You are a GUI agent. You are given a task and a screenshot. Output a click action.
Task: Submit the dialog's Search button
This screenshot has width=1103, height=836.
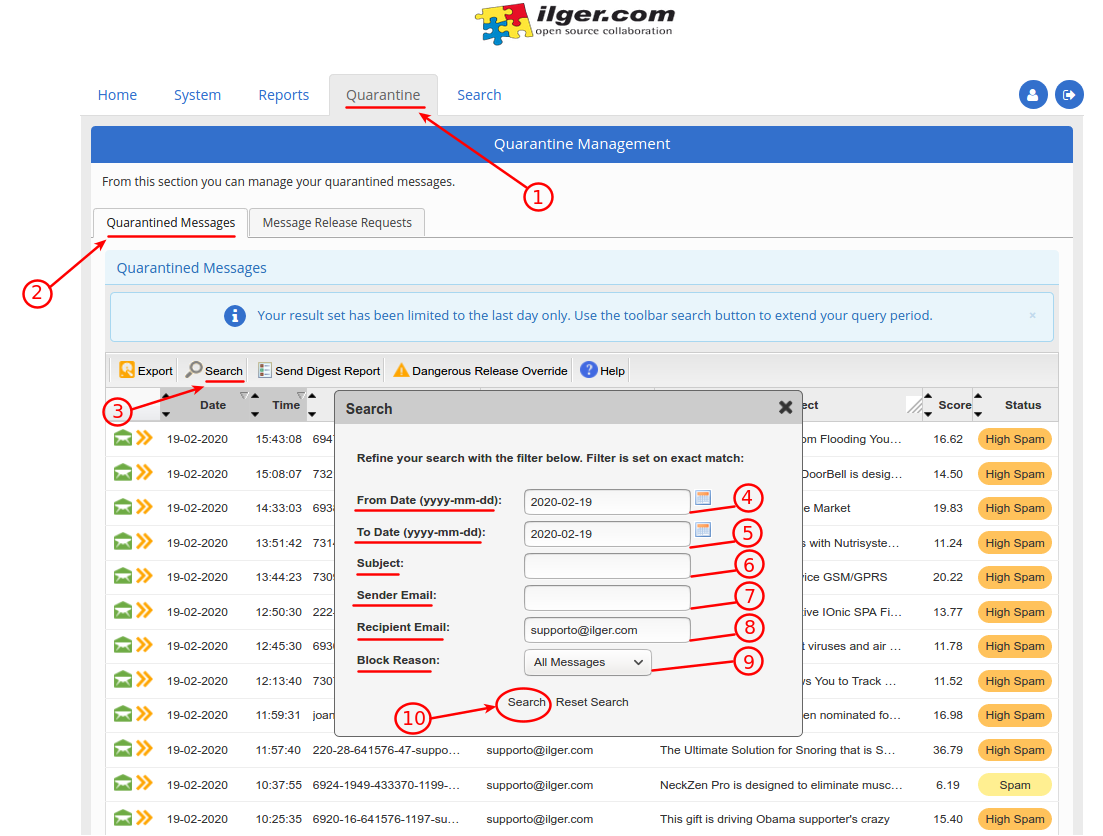526,702
